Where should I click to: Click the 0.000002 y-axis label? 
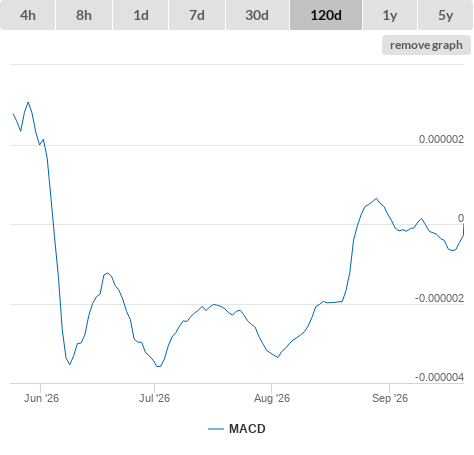tap(441, 139)
